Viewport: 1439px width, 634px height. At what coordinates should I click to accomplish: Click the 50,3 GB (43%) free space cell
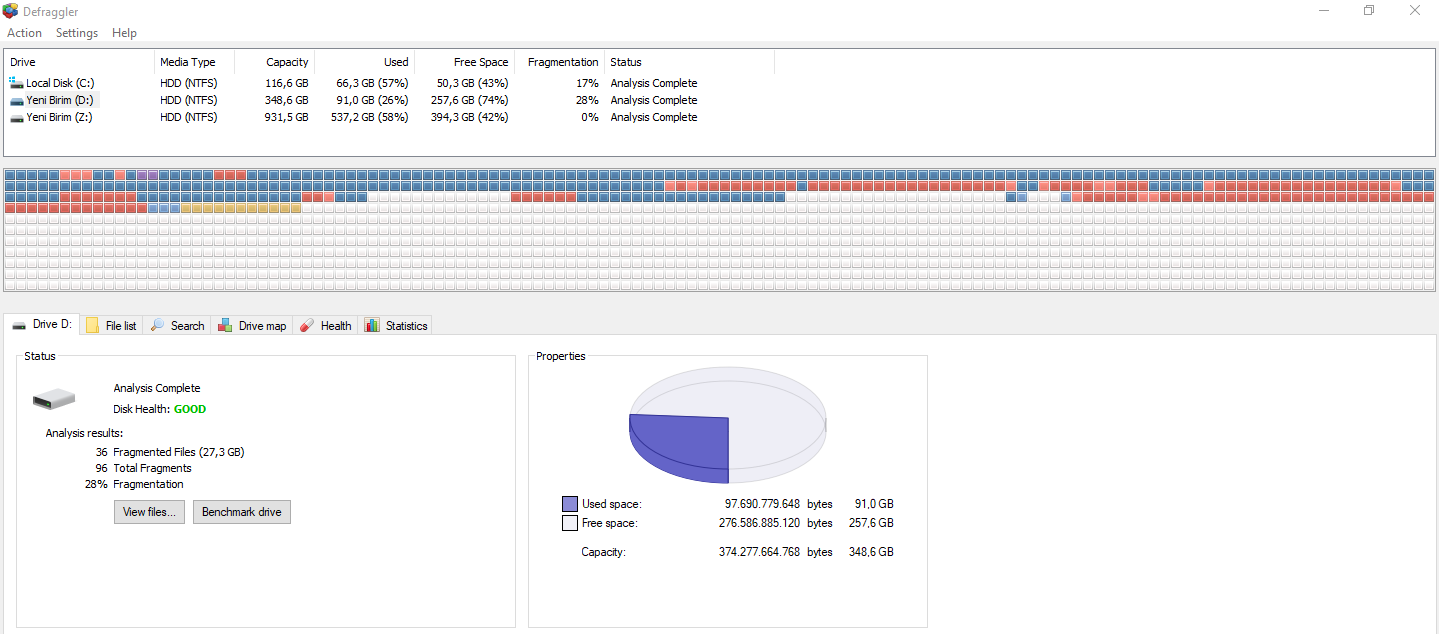click(472, 83)
